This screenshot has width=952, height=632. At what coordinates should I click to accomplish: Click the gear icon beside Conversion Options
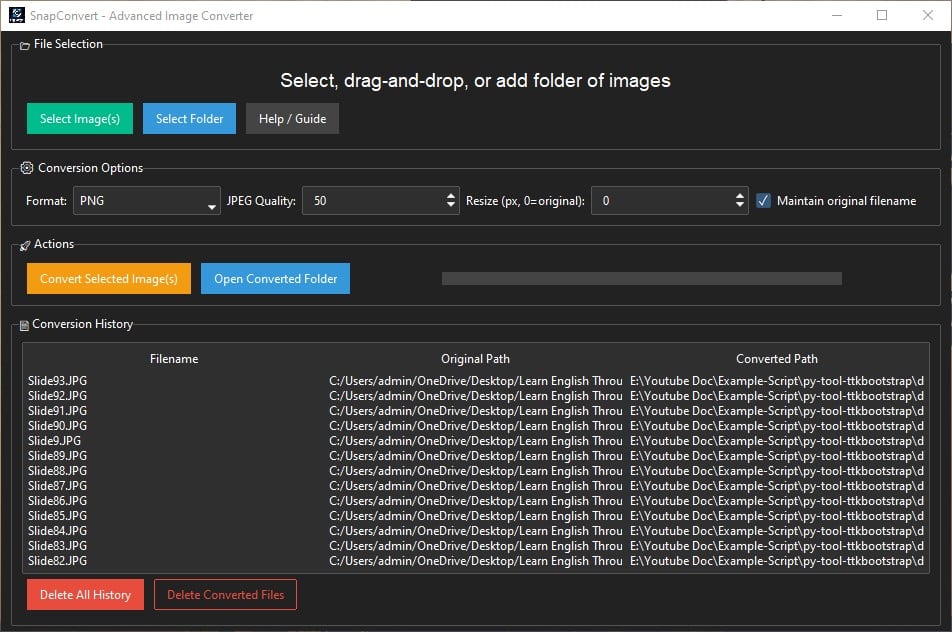(28, 168)
